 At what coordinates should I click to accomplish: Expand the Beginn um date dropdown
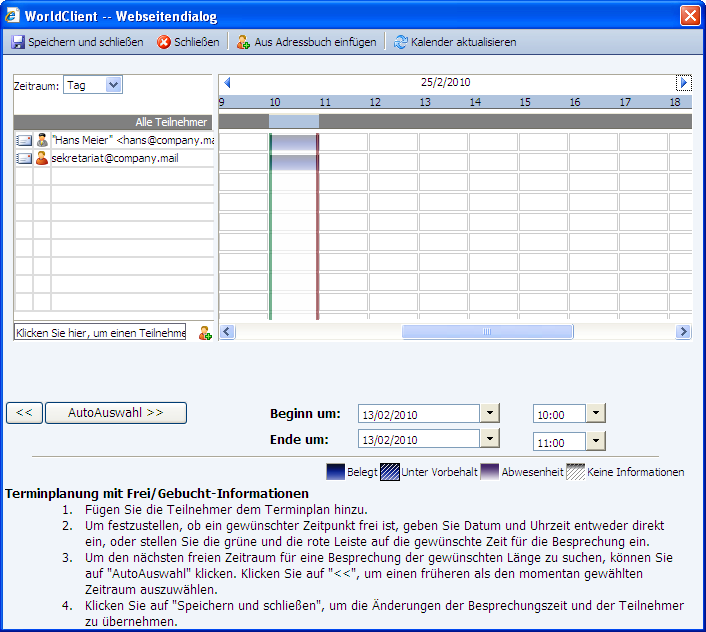(490, 413)
